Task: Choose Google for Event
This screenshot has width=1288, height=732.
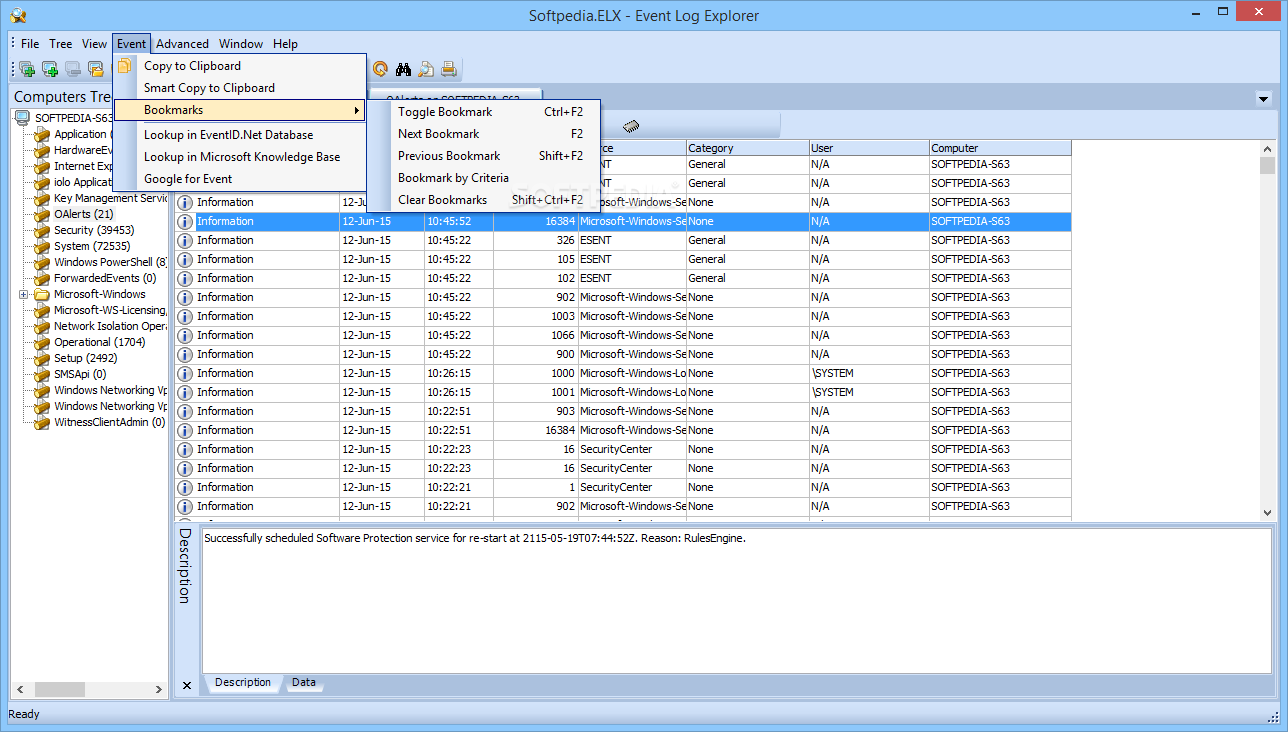Action: coord(239,179)
